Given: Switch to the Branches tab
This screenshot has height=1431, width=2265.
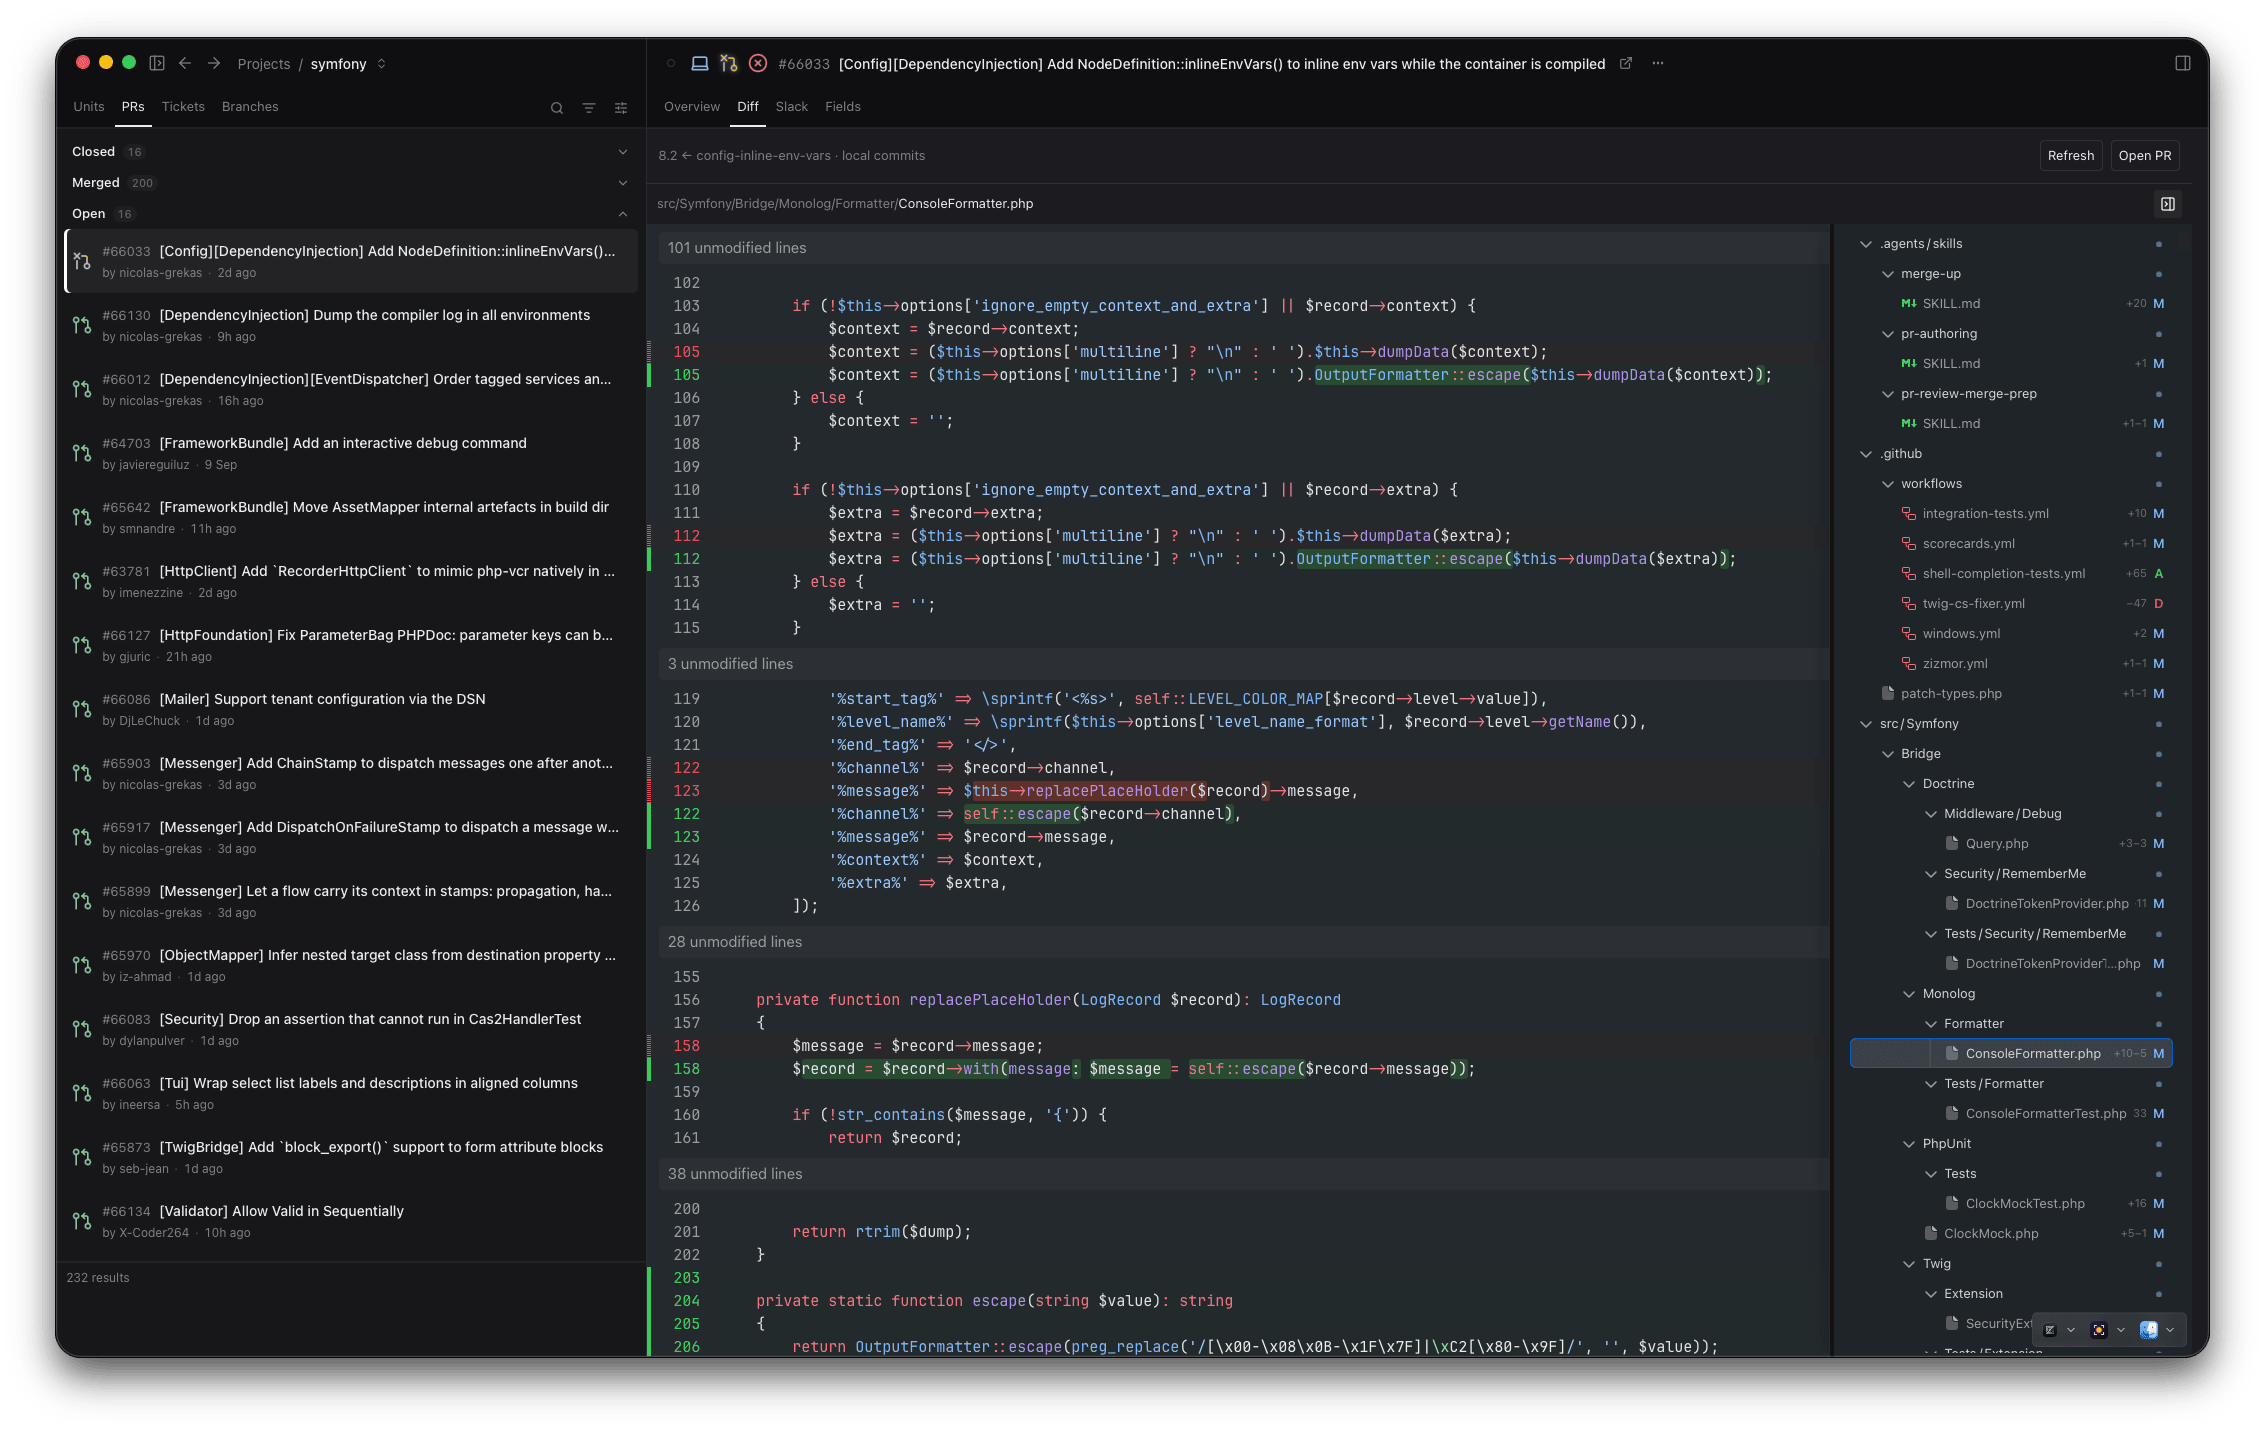Looking at the screenshot, I should coord(250,107).
